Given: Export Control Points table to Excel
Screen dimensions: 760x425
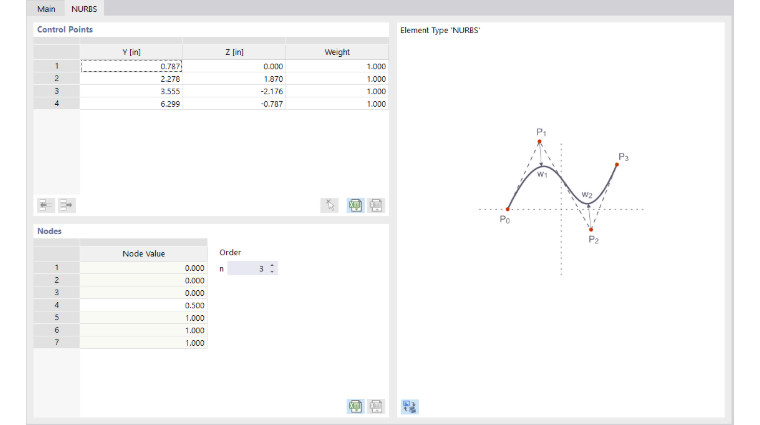Looking at the screenshot, I should (x=355, y=205).
